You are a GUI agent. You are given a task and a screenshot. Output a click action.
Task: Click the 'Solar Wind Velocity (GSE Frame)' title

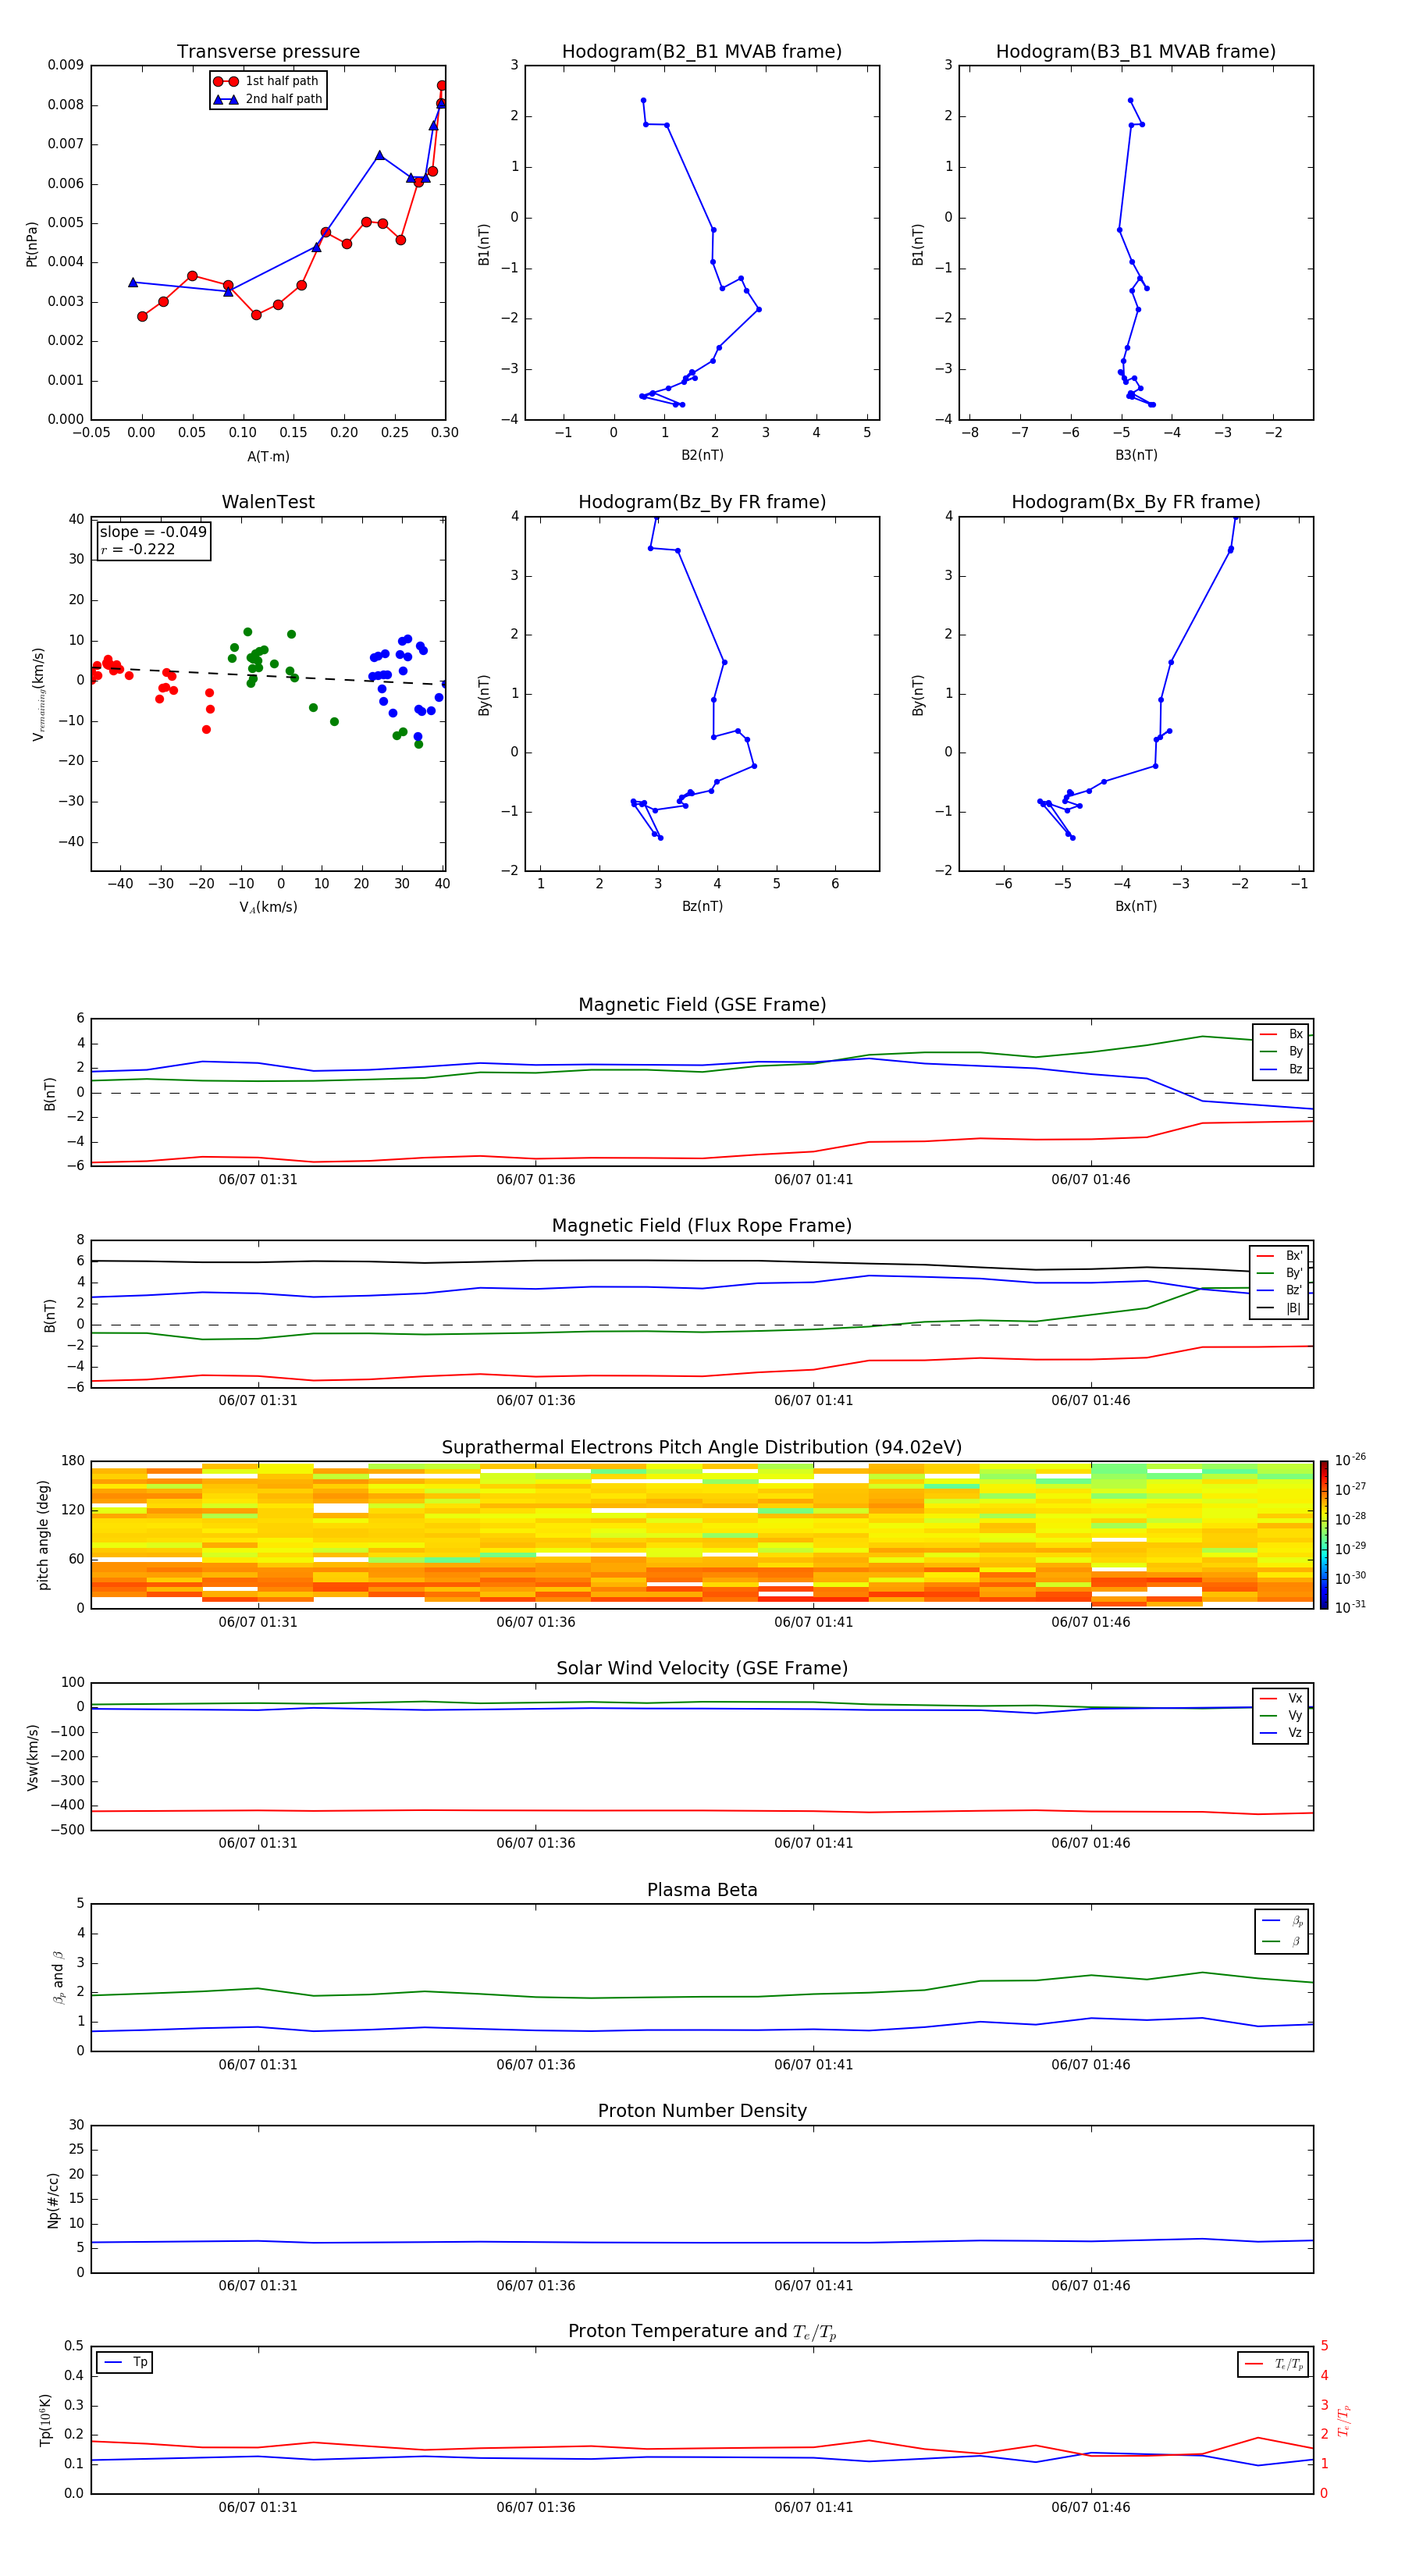point(702,1669)
